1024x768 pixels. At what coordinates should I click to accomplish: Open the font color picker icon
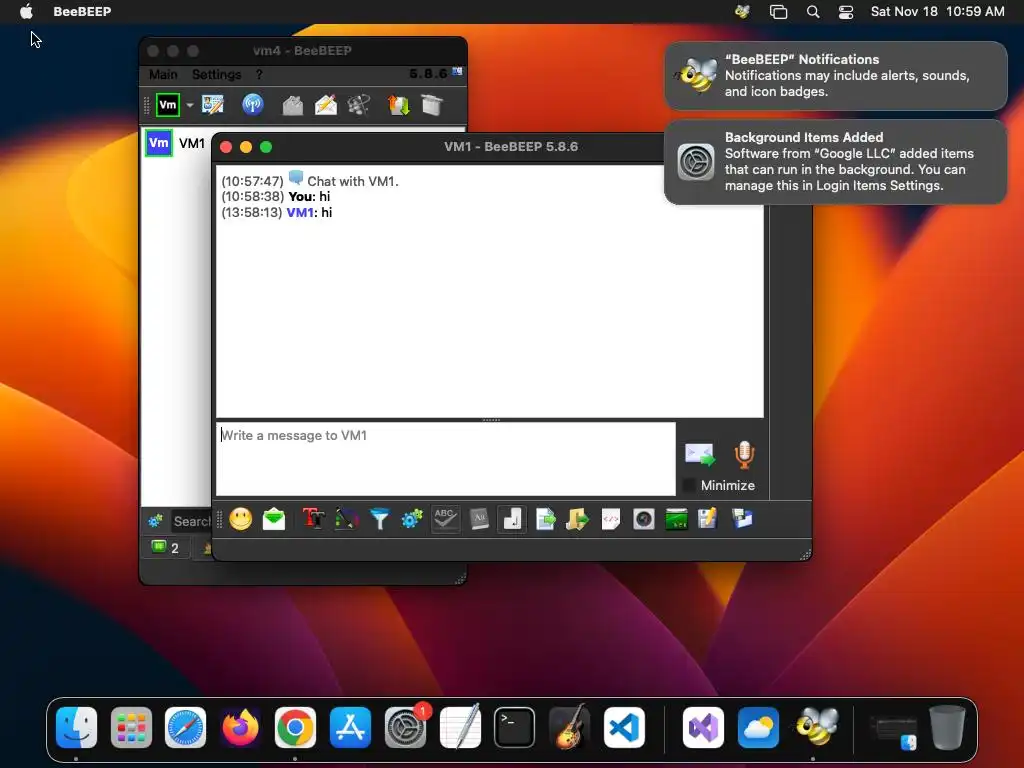point(347,519)
